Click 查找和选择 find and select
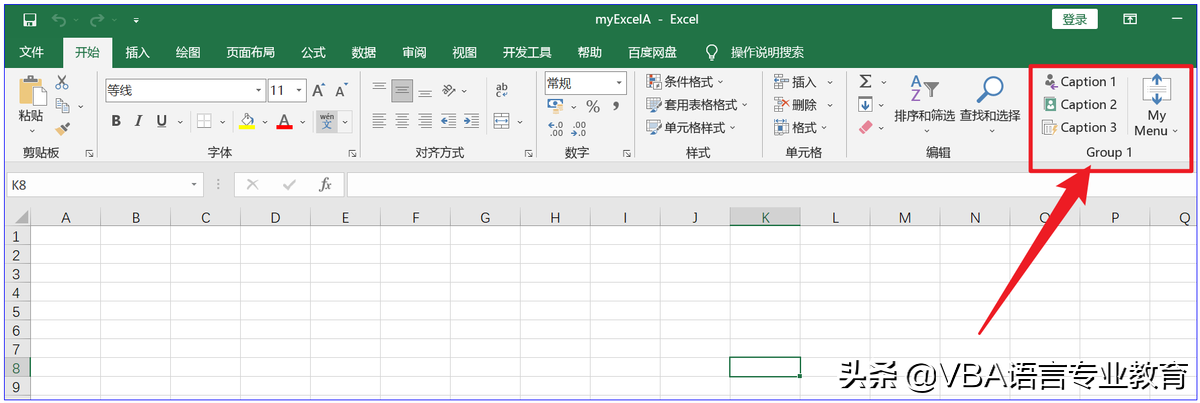The width and height of the screenshot is (1200, 403). pos(990,106)
